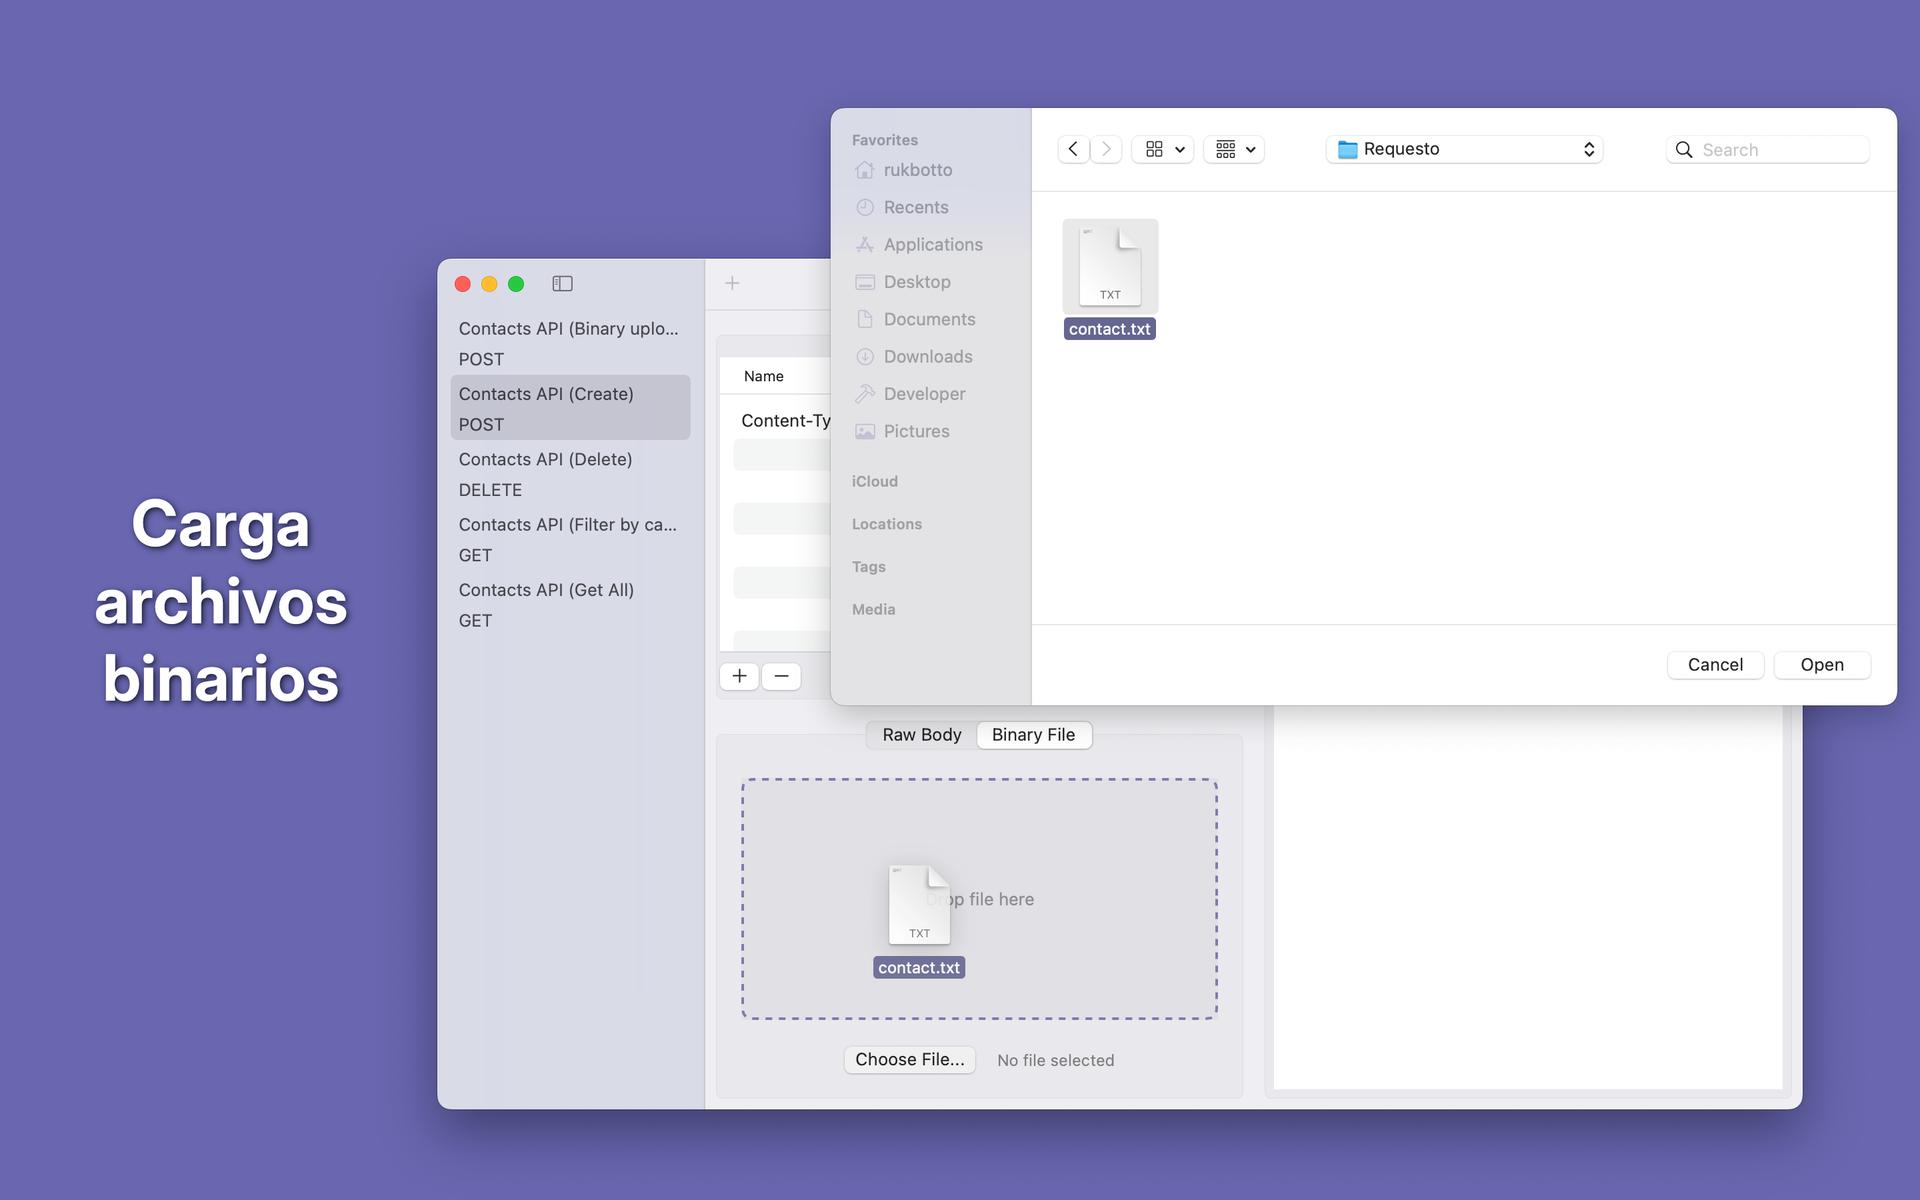Click the forward navigation arrow
The height and width of the screenshot is (1200, 1920).
pyautogui.click(x=1106, y=149)
